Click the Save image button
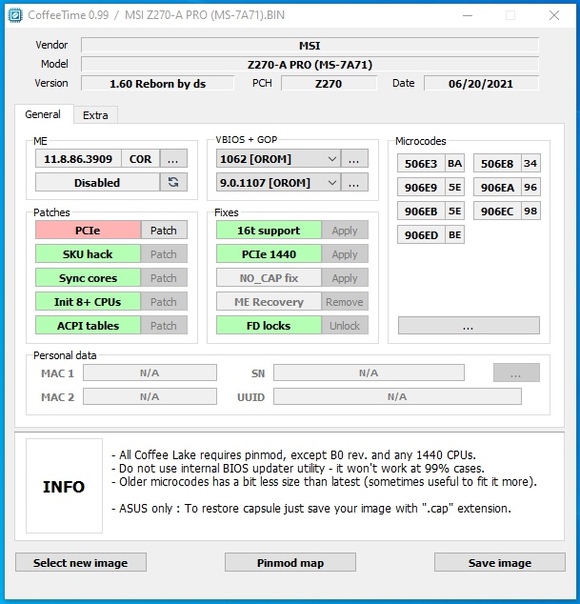Image resolution: width=580 pixels, height=604 pixels. point(500,563)
